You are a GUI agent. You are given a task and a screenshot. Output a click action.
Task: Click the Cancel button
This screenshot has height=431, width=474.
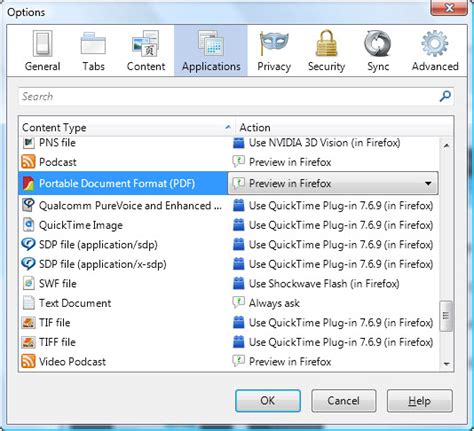pos(343,401)
